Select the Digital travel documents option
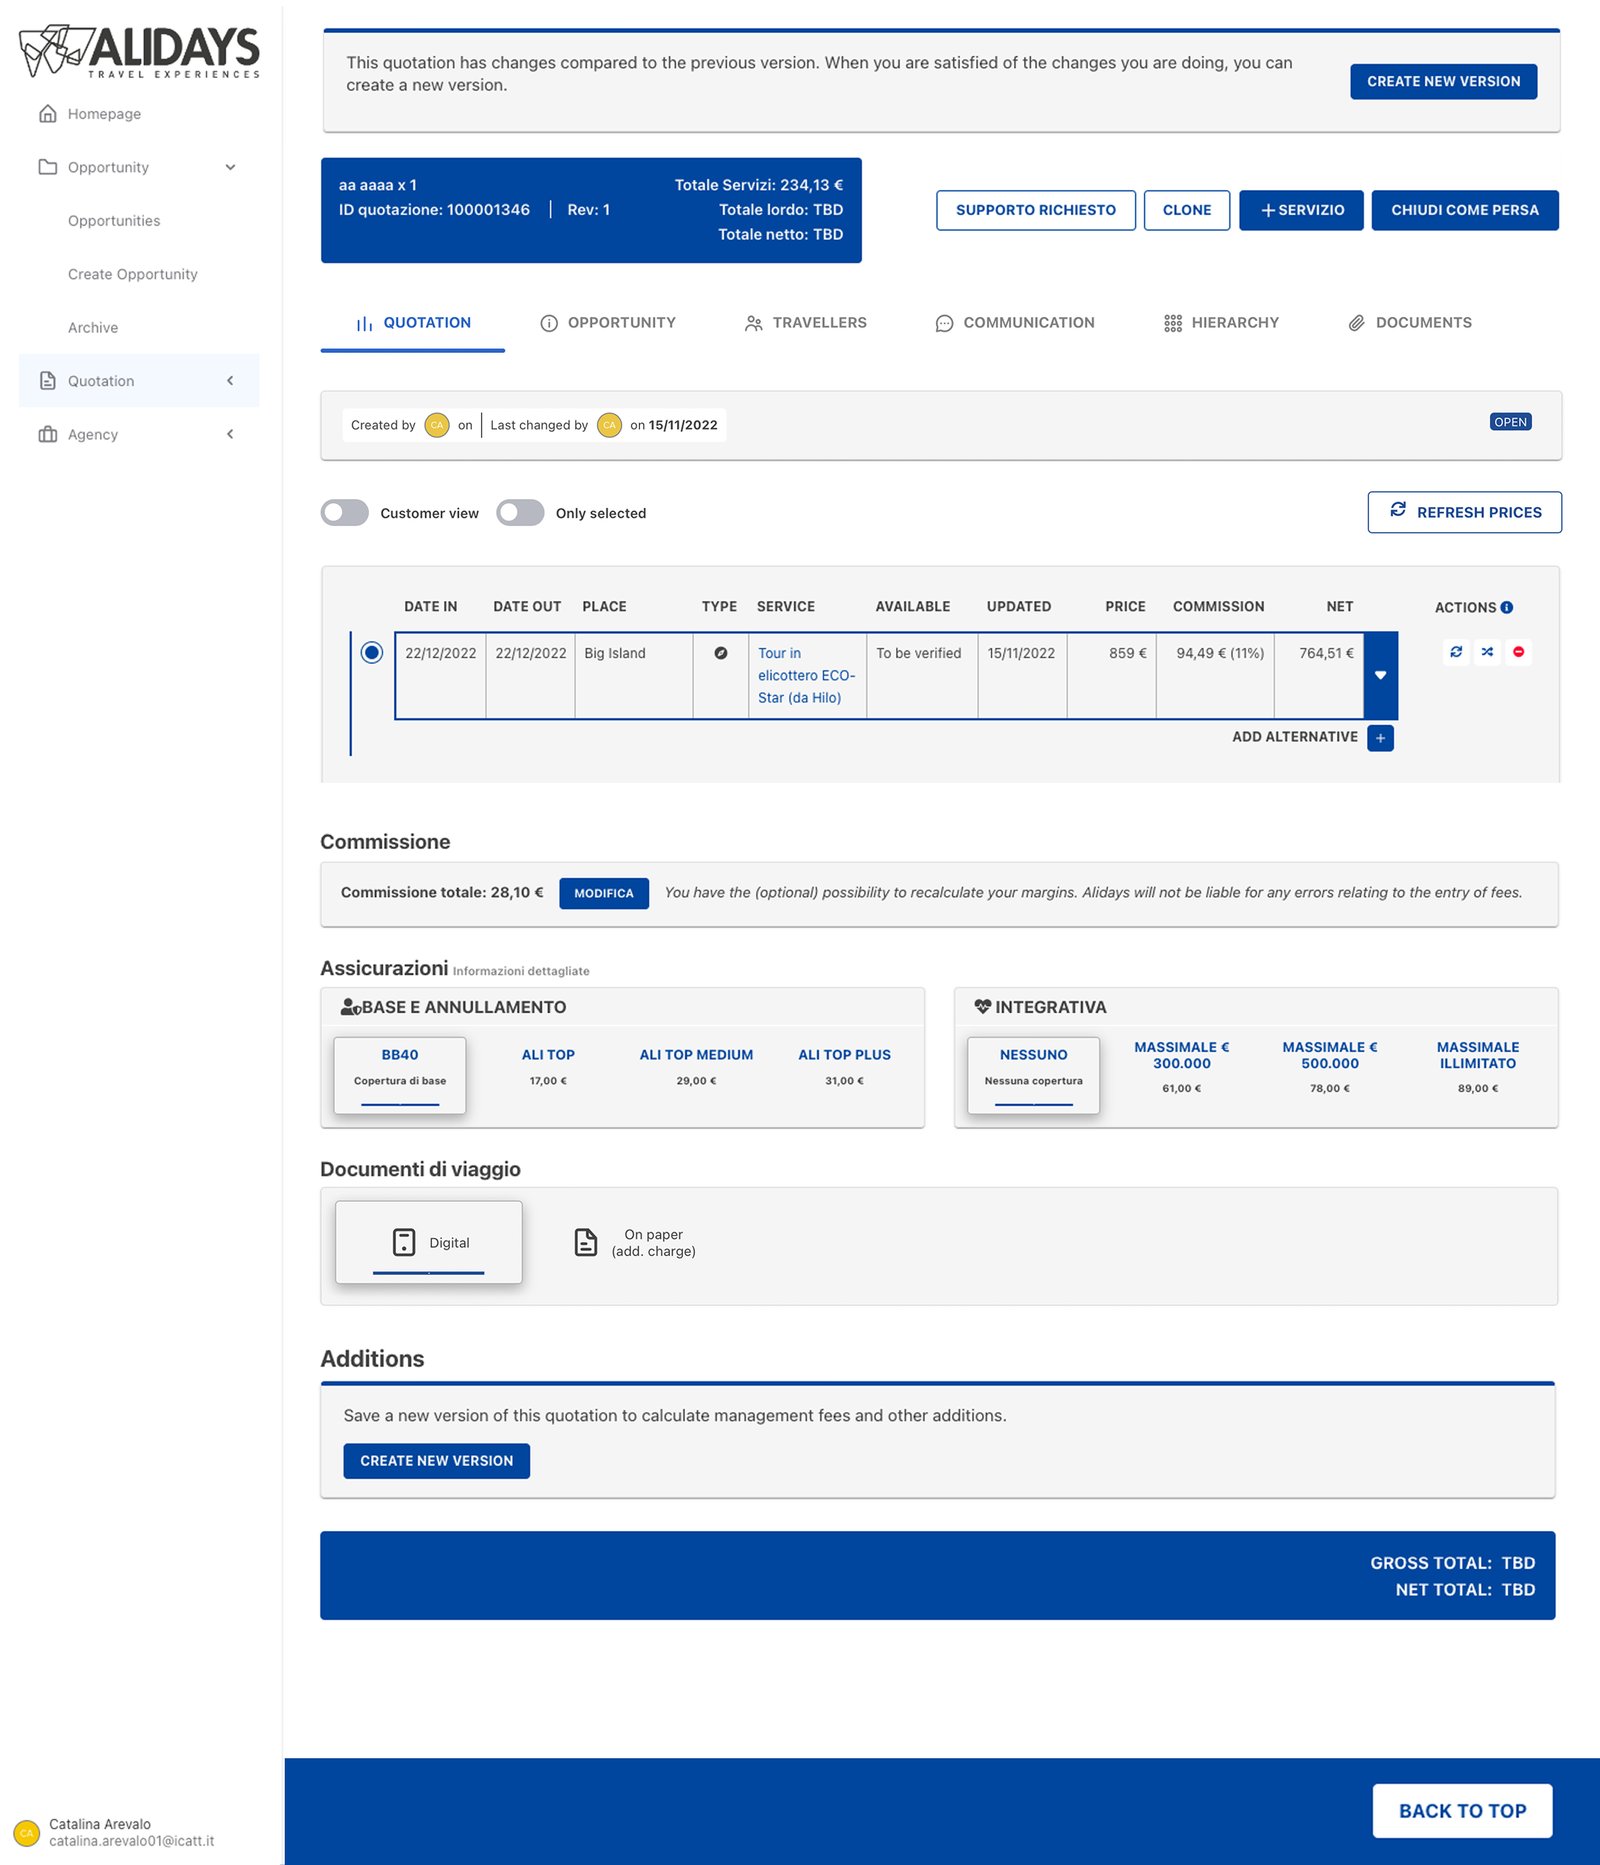 (x=429, y=1242)
